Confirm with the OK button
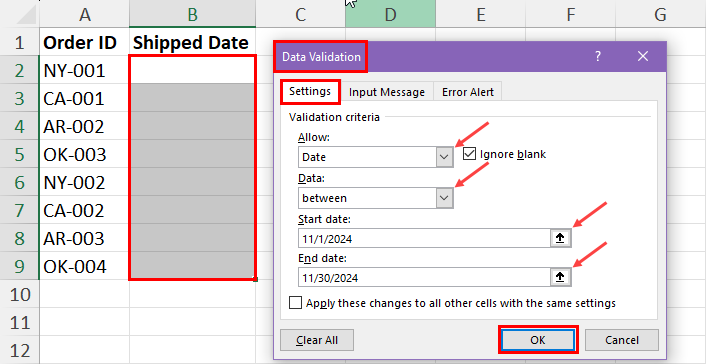 [x=538, y=340]
